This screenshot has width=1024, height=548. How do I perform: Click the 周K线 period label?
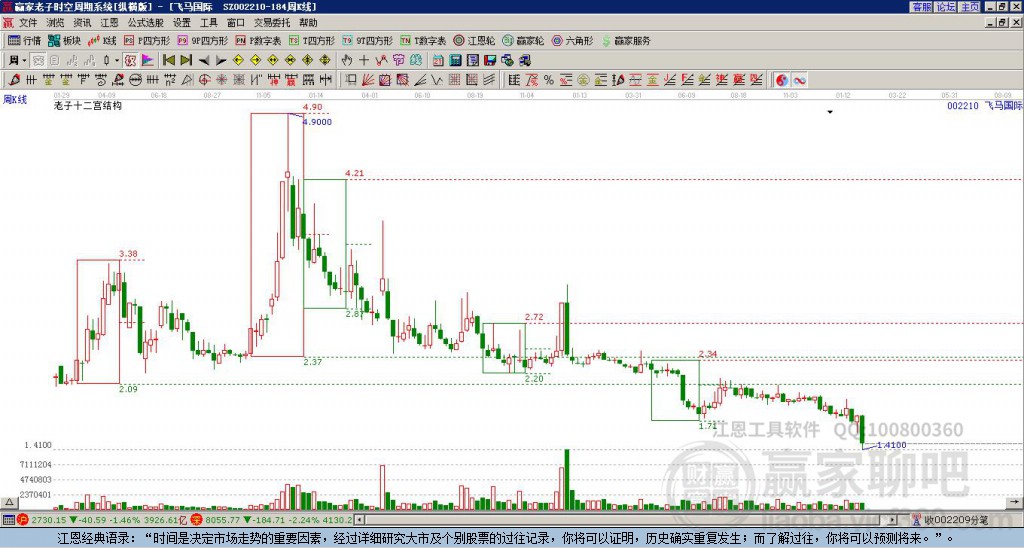click(14, 100)
